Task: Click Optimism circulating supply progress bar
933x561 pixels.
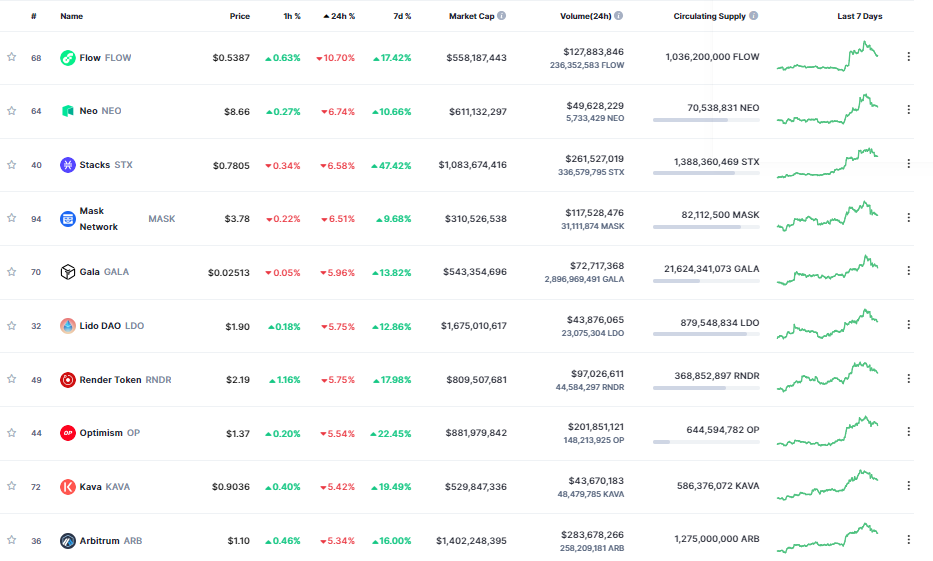Action: (x=706, y=442)
